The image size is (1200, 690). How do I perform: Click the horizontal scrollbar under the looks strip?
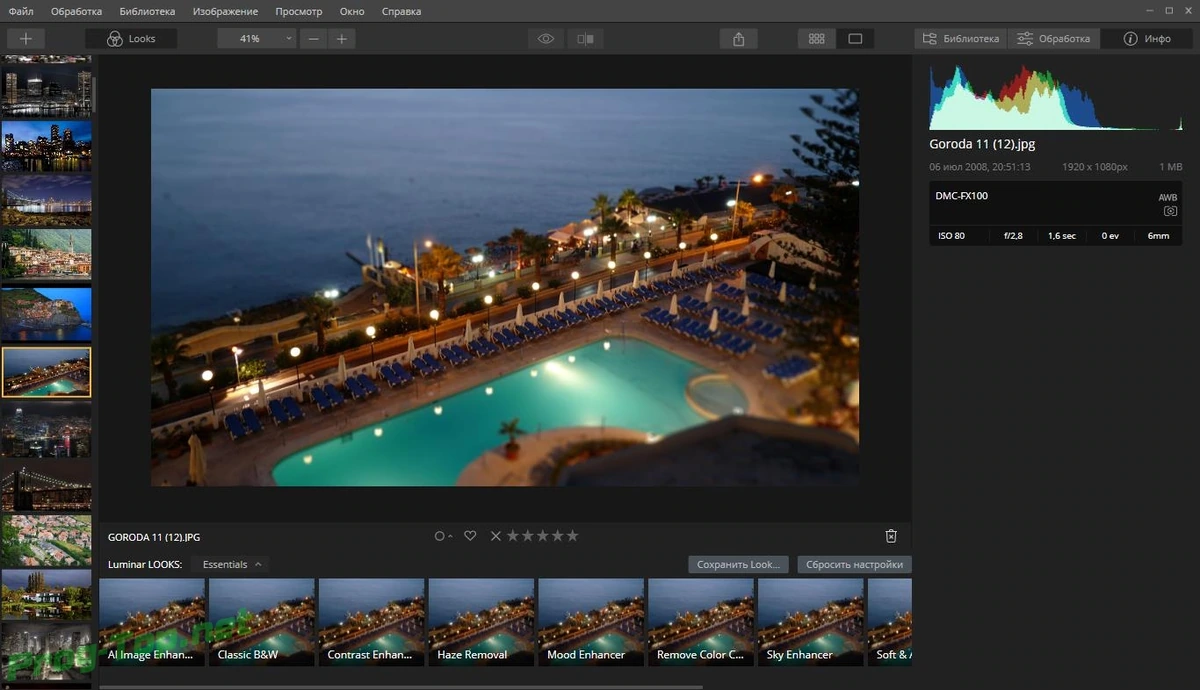(400, 686)
